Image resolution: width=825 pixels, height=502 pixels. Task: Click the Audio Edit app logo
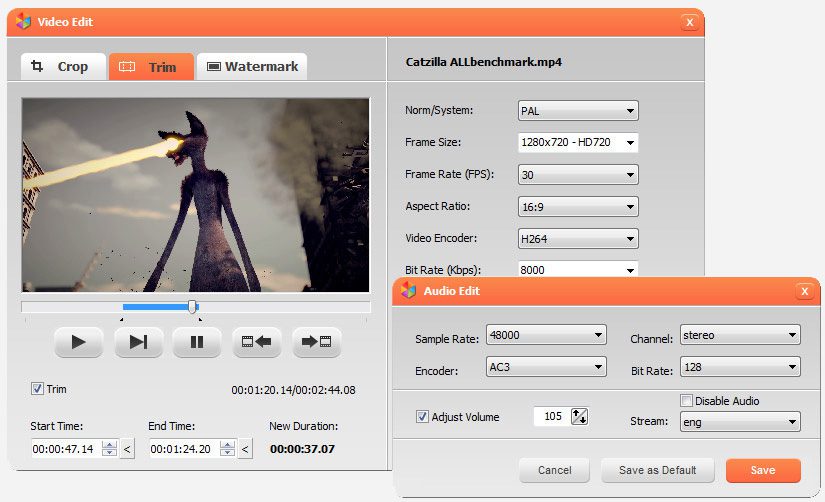pyautogui.click(x=408, y=290)
